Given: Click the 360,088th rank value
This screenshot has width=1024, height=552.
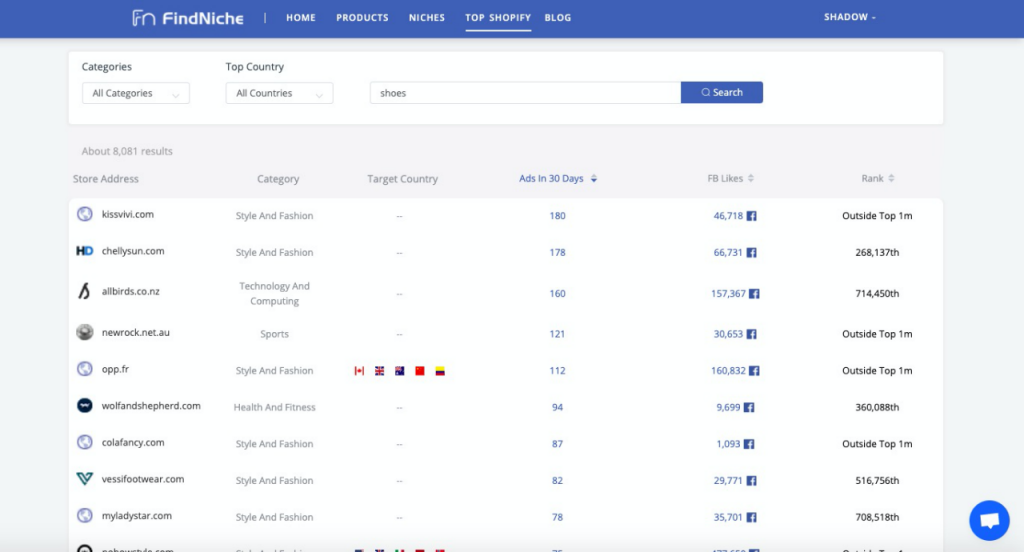Looking at the screenshot, I should [x=877, y=407].
